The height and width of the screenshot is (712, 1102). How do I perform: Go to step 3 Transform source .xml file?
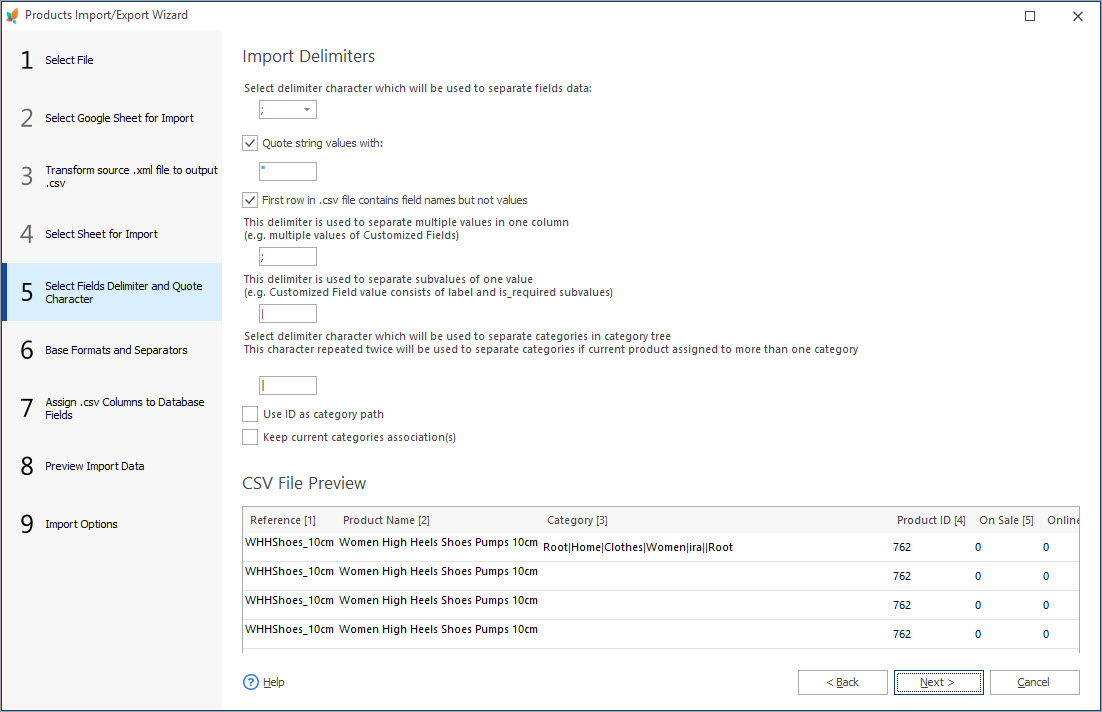[x=112, y=176]
